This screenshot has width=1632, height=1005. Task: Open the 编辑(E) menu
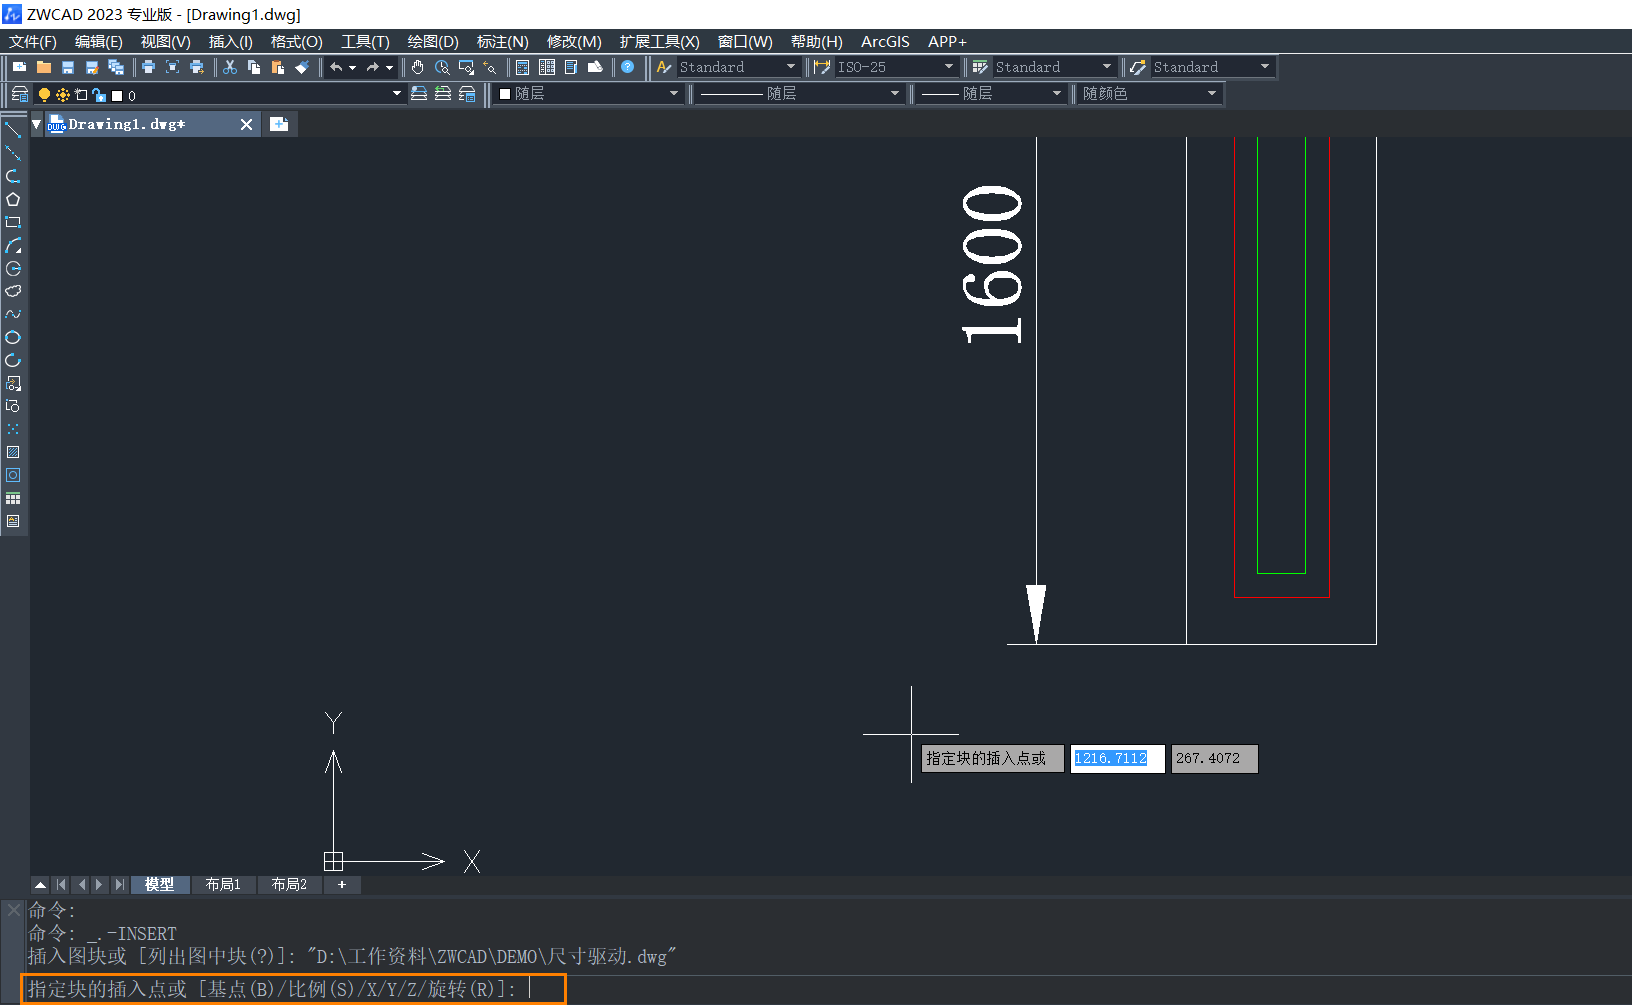tap(99, 41)
